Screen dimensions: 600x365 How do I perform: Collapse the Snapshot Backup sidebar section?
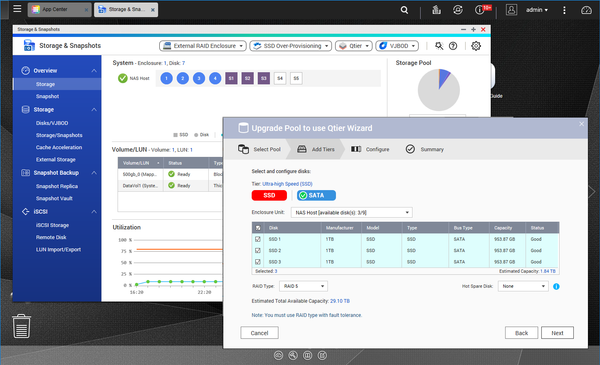[x=94, y=173]
